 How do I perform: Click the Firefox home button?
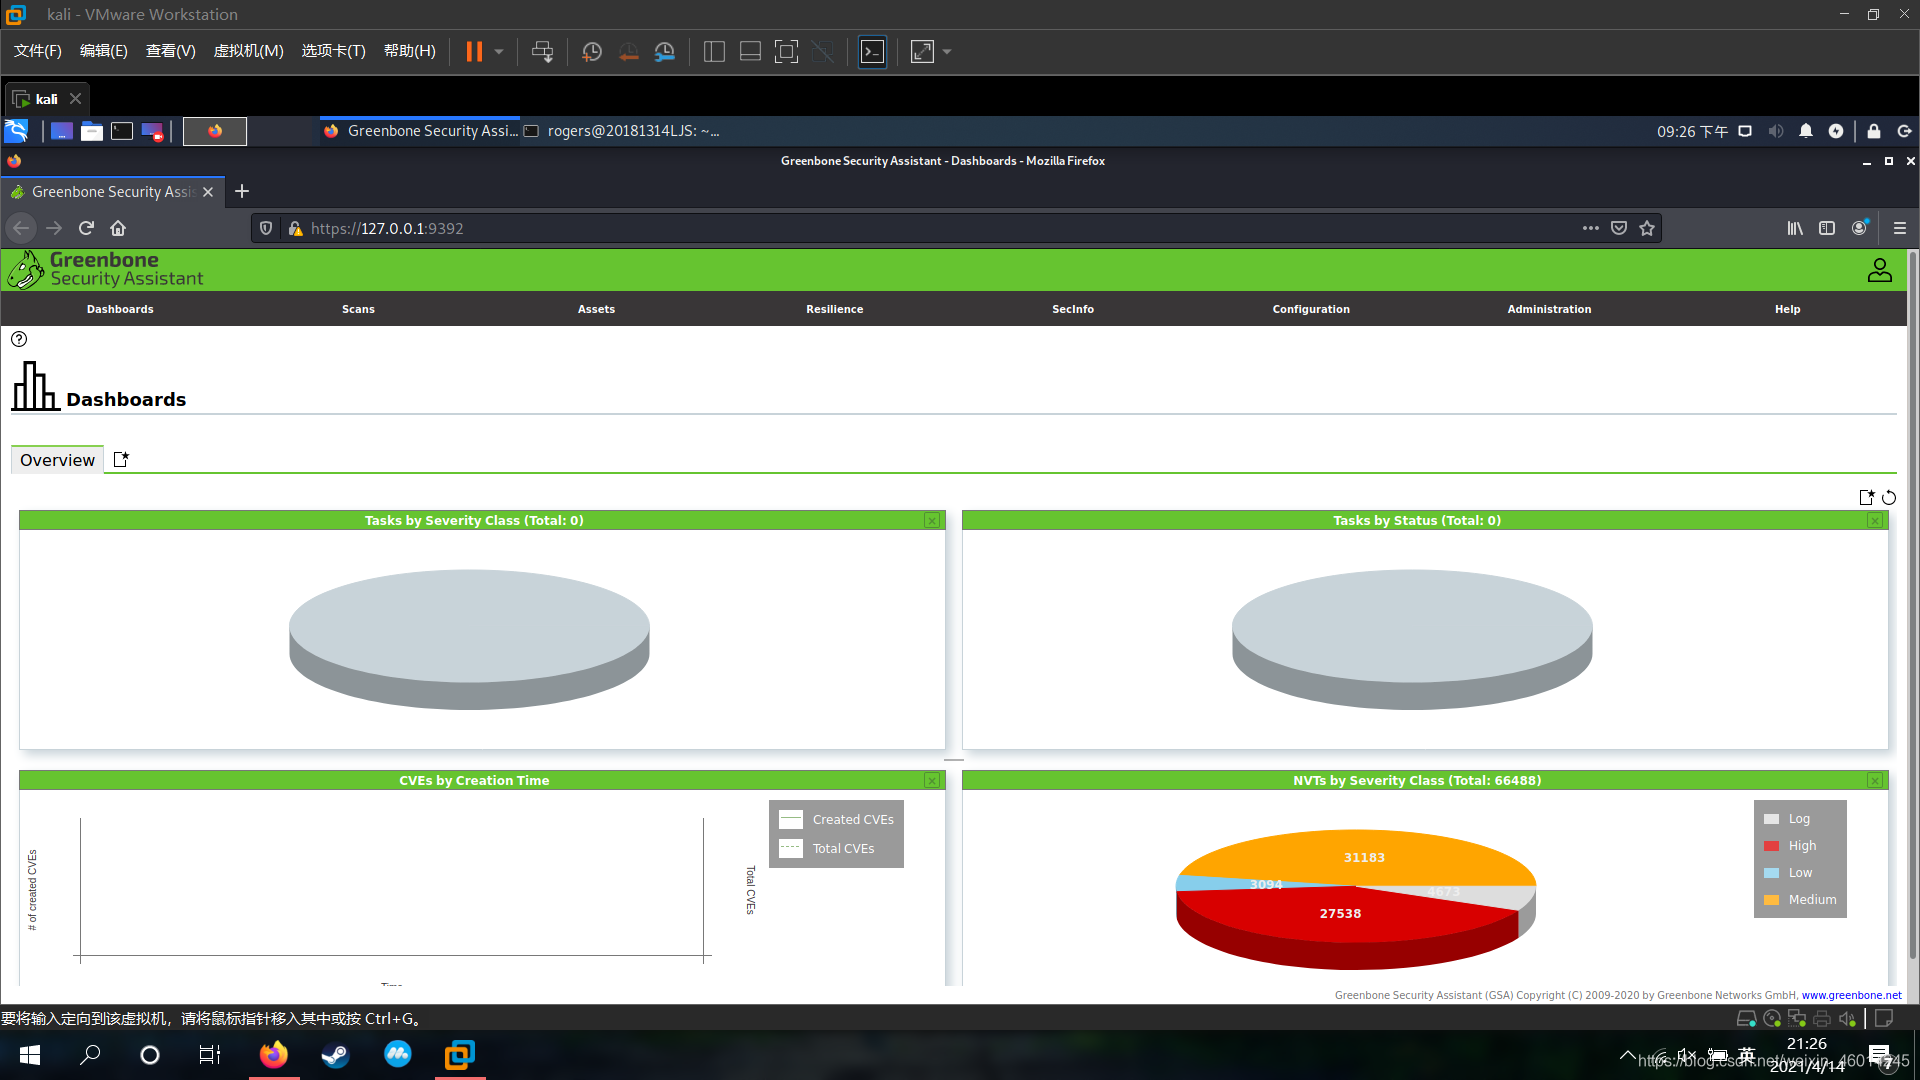118,228
